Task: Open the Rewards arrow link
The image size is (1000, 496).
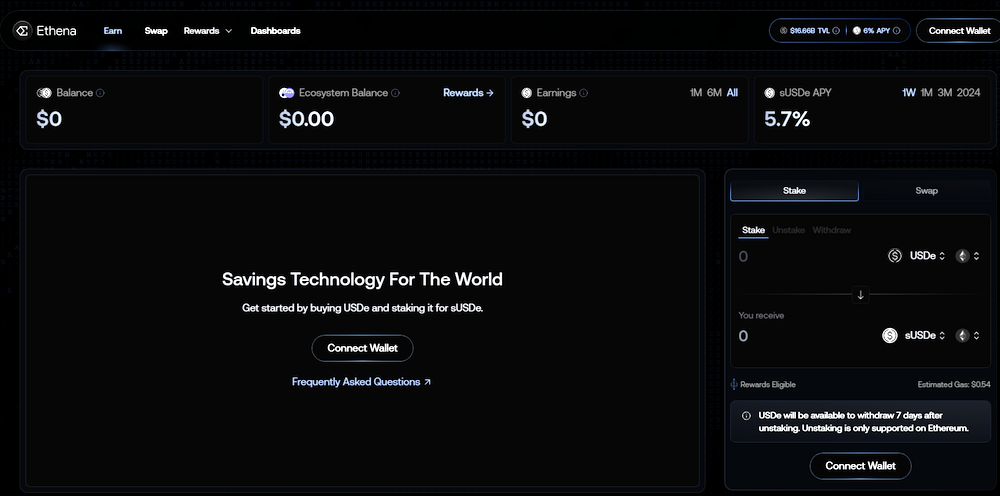Action: (x=468, y=93)
